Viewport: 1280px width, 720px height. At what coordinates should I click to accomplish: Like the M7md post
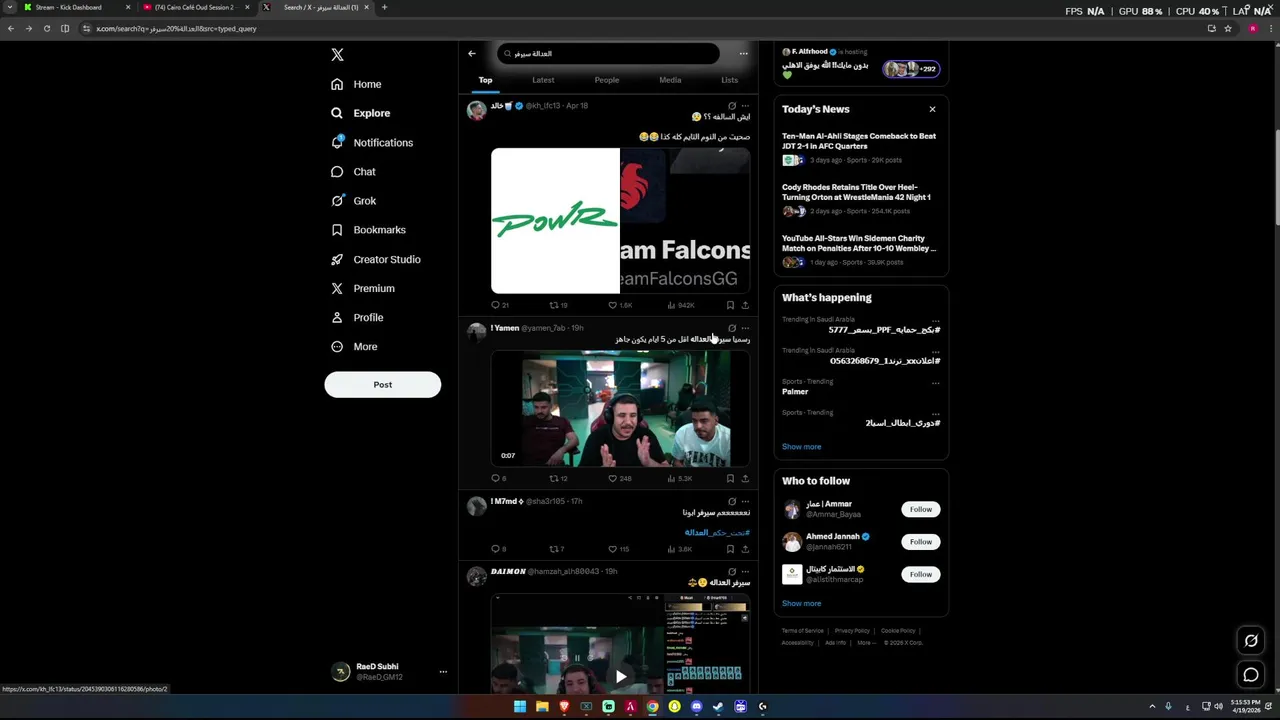[x=619, y=549]
